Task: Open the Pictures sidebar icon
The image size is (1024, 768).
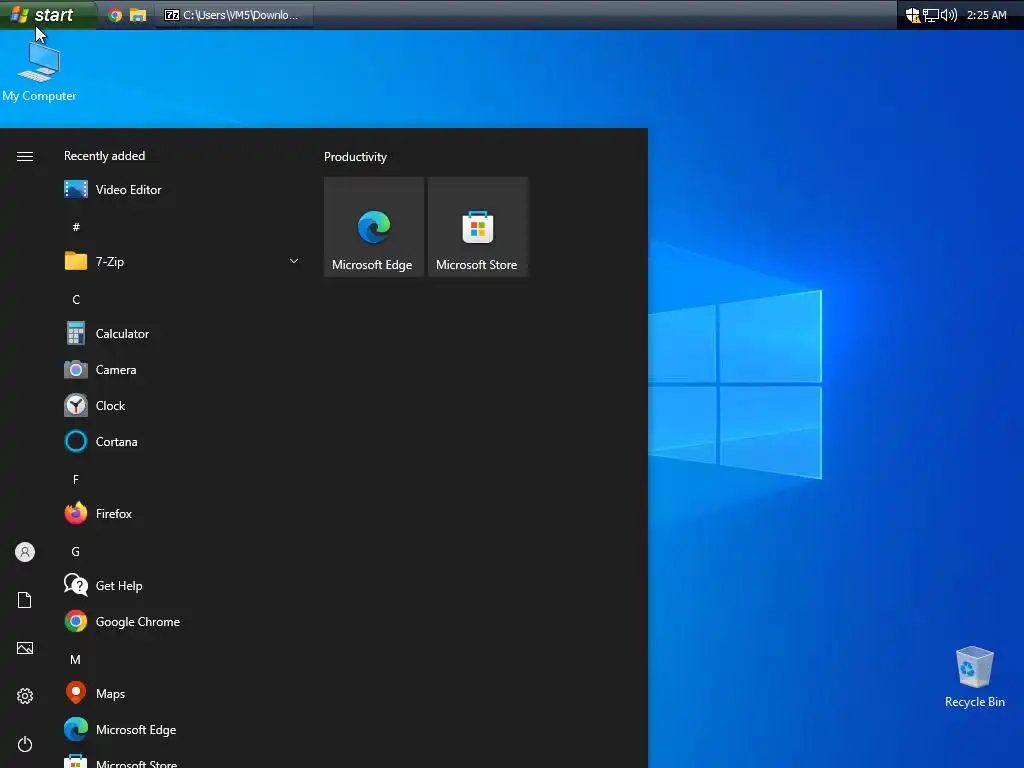Action: [x=25, y=648]
